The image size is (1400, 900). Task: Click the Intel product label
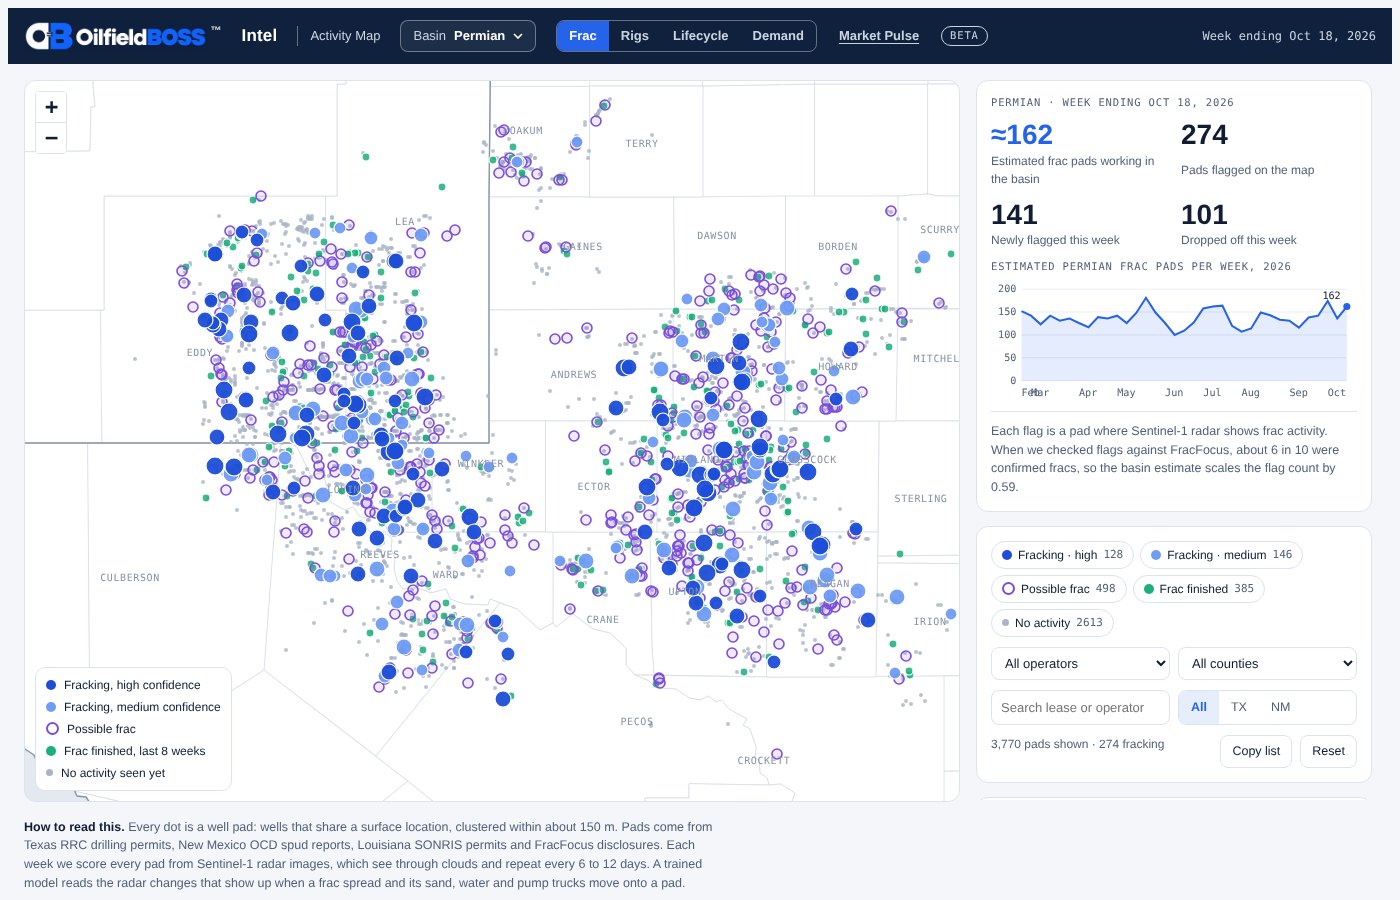259,36
